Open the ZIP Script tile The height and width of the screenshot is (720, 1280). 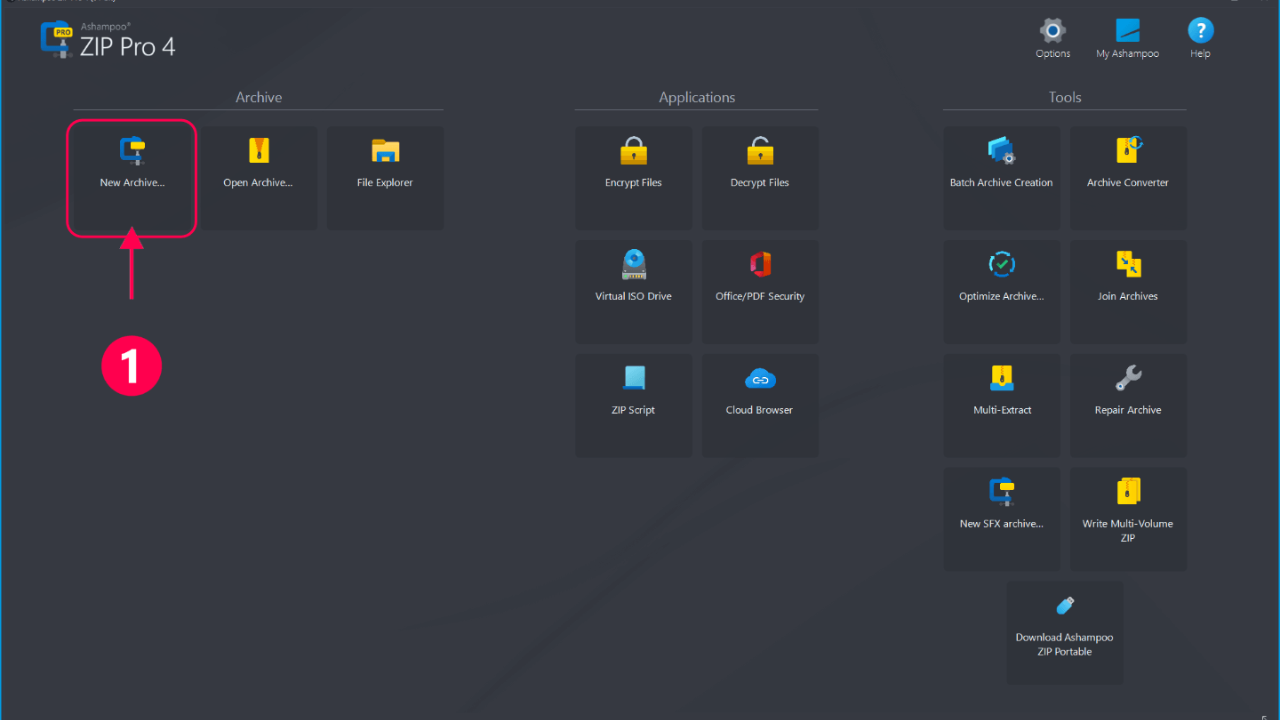click(x=633, y=406)
